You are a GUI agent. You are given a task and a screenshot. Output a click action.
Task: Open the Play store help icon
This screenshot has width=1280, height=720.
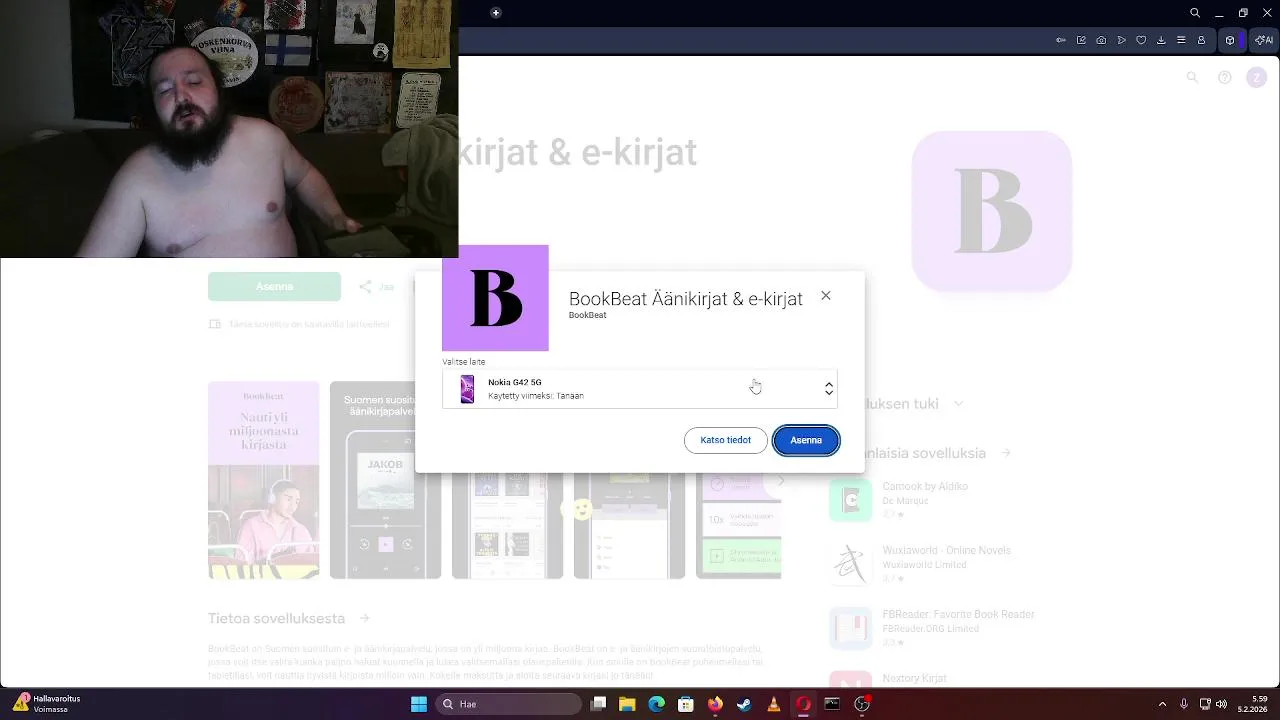1224,77
